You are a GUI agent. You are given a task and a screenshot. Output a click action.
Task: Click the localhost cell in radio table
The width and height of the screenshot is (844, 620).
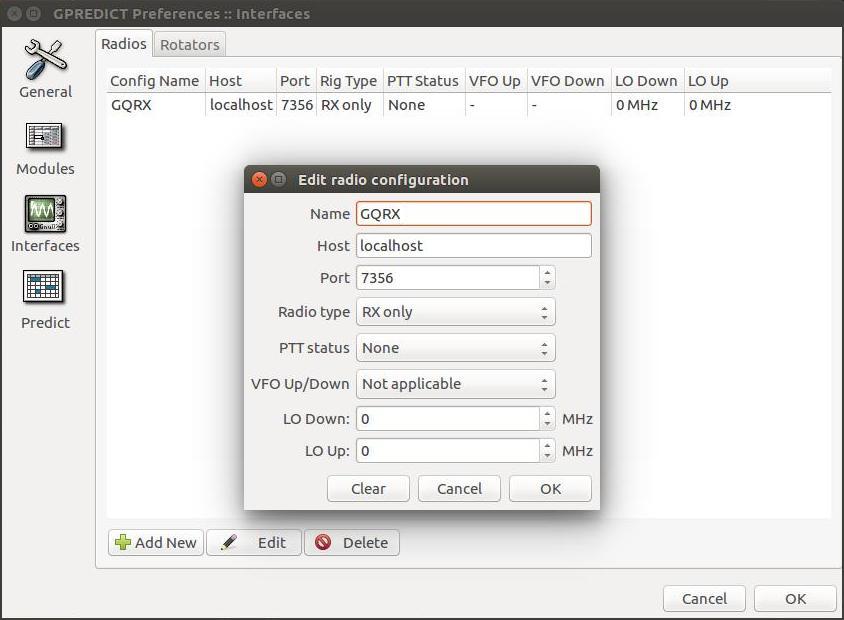[x=241, y=105]
